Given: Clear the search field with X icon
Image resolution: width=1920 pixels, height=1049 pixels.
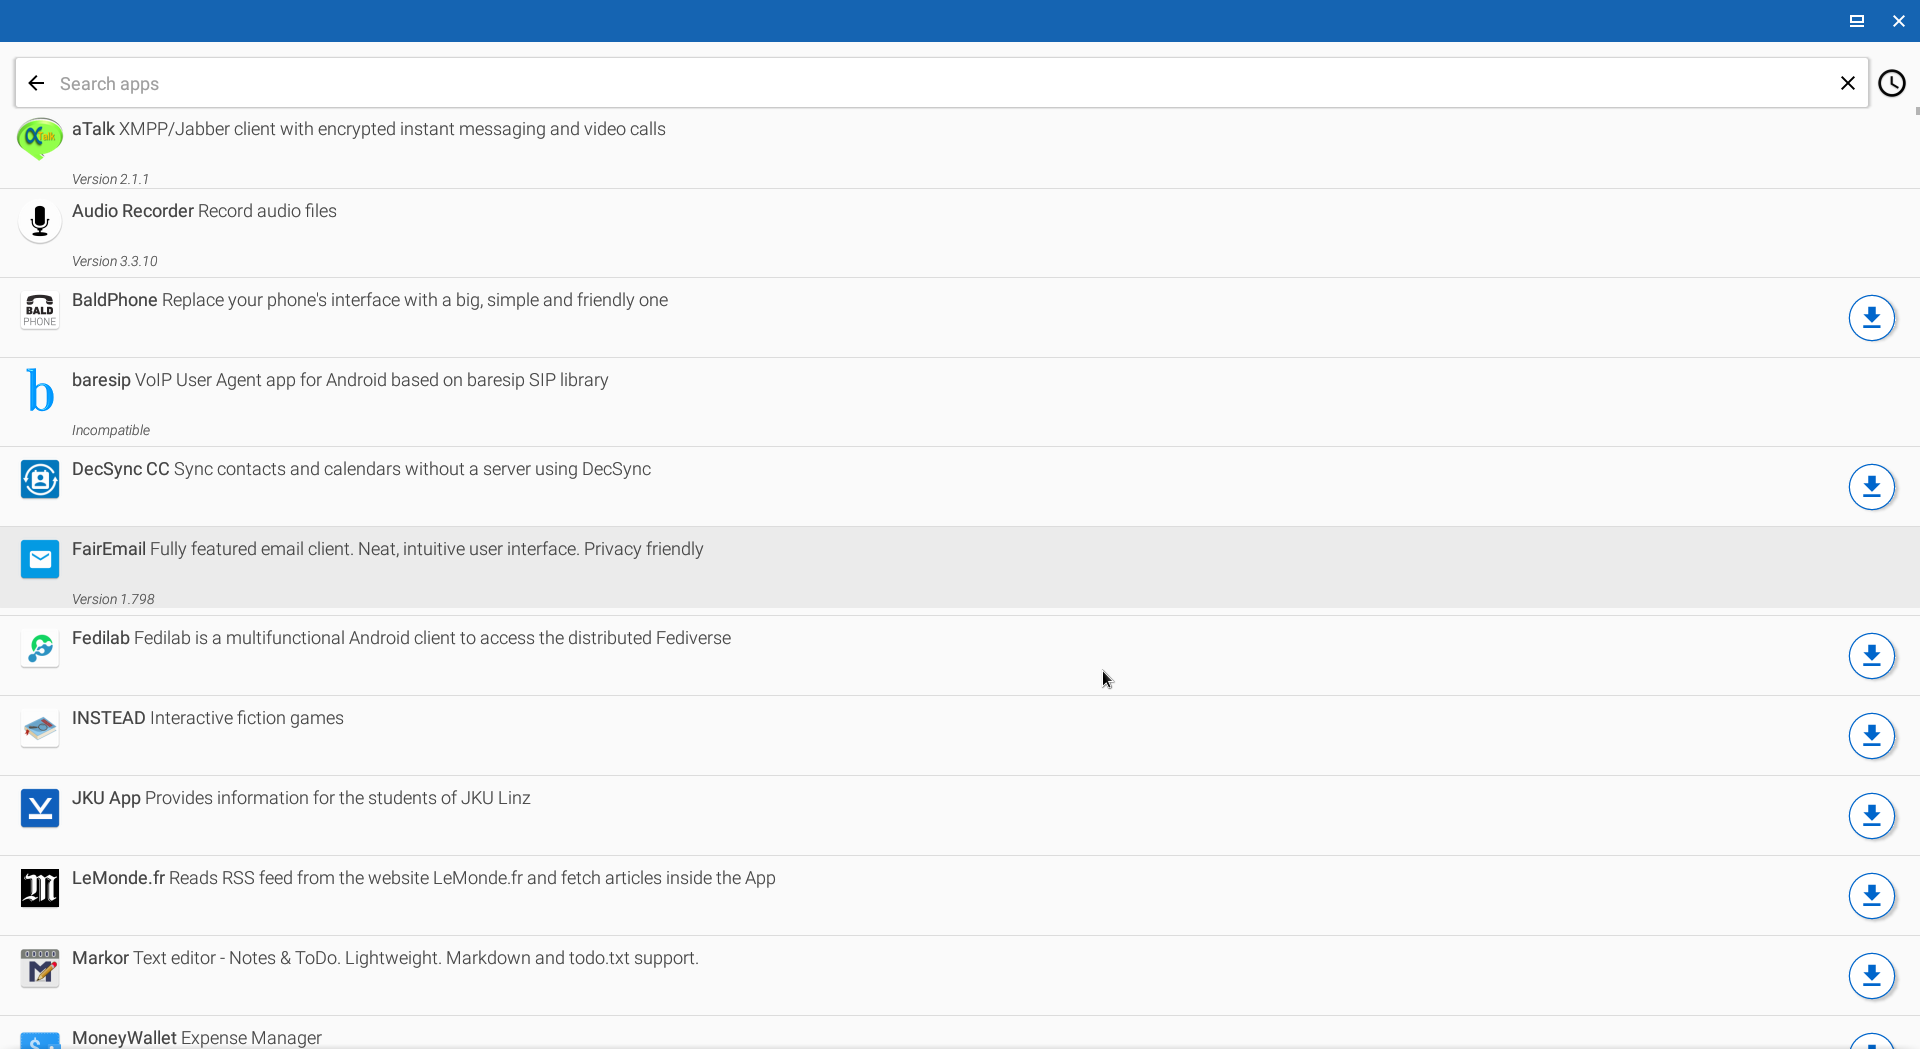Looking at the screenshot, I should click(1847, 83).
